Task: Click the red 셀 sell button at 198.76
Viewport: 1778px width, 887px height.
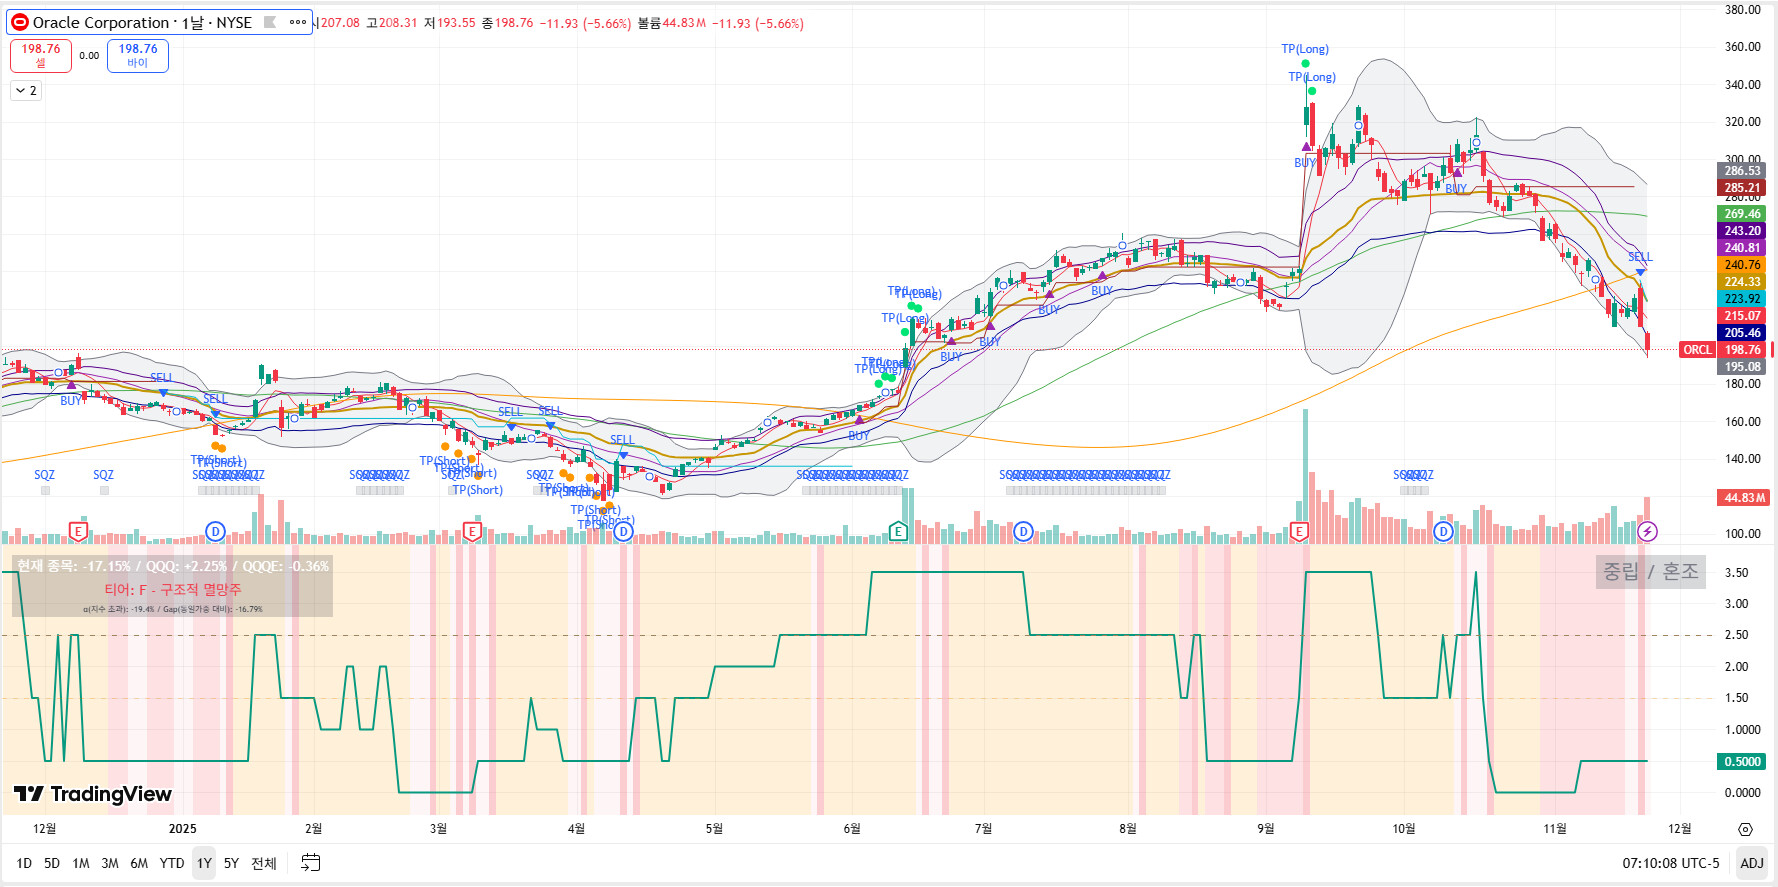Action: click(41, 55)
